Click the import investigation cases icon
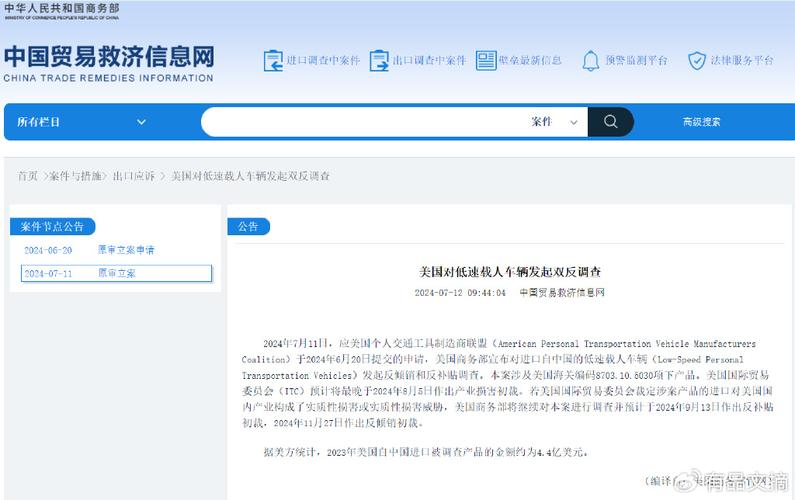Viewport: 795px width, 500px height. [x=273, y=61]
